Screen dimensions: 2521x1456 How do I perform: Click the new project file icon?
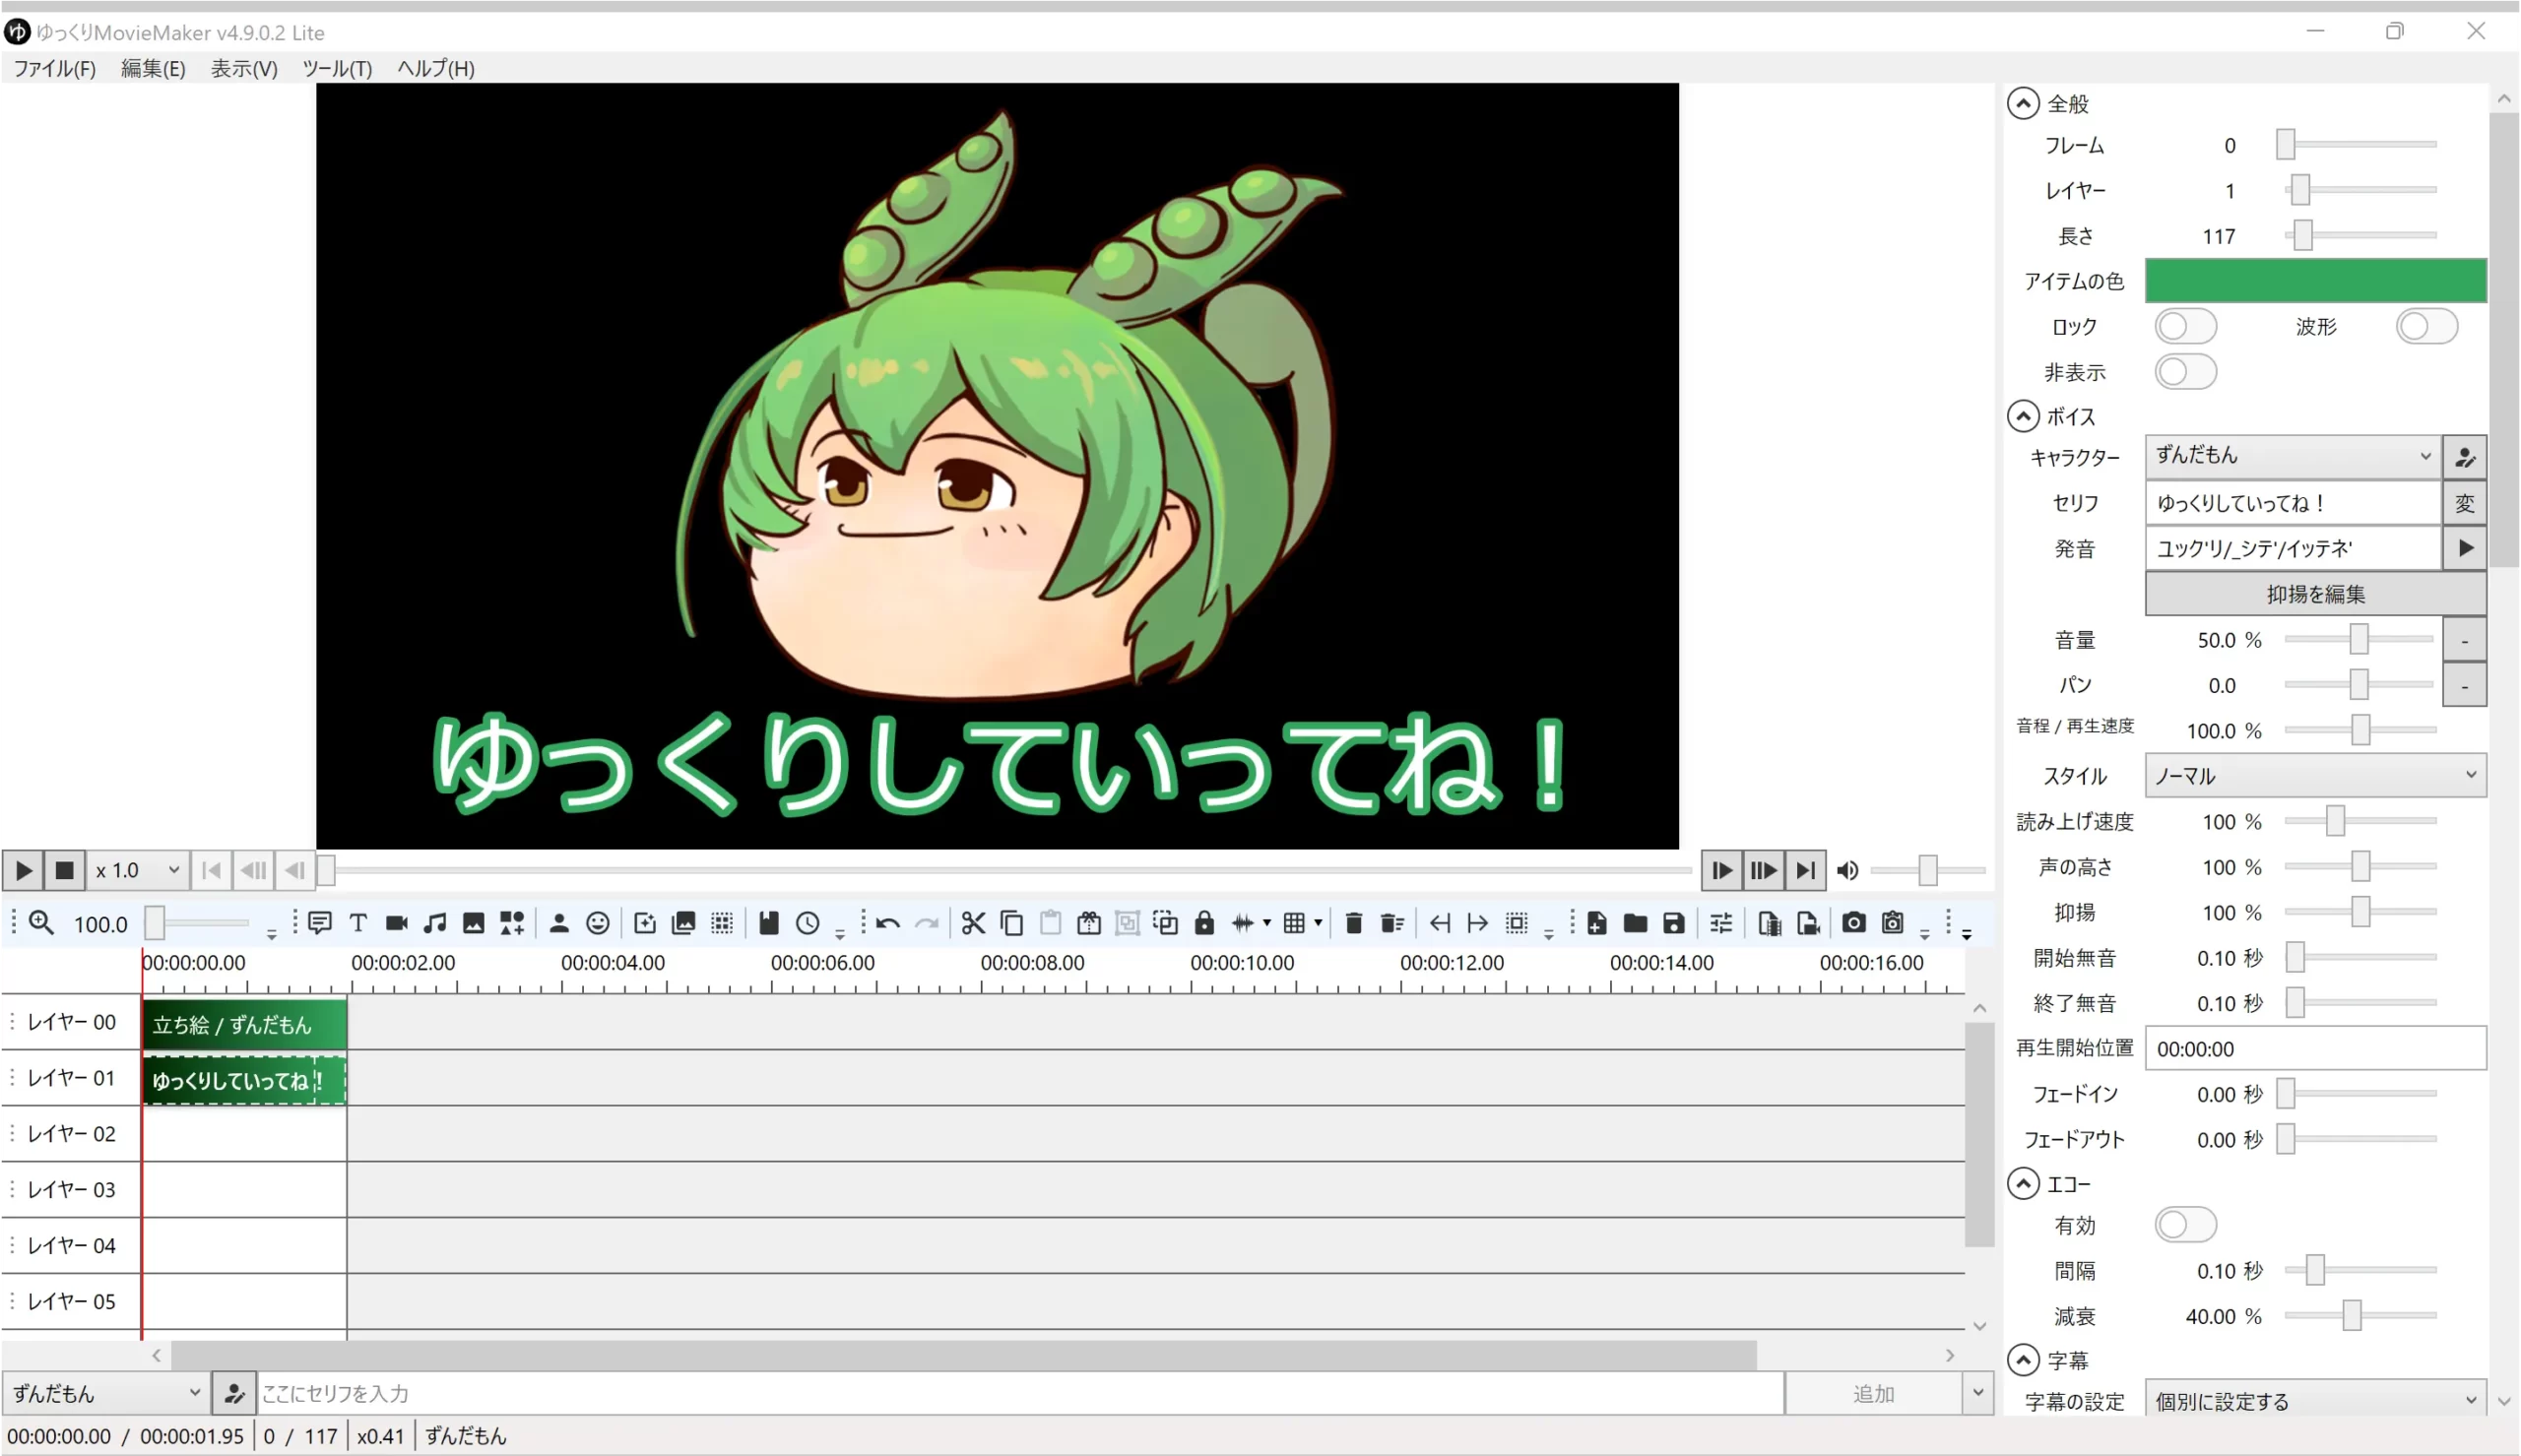(1597, 923)
